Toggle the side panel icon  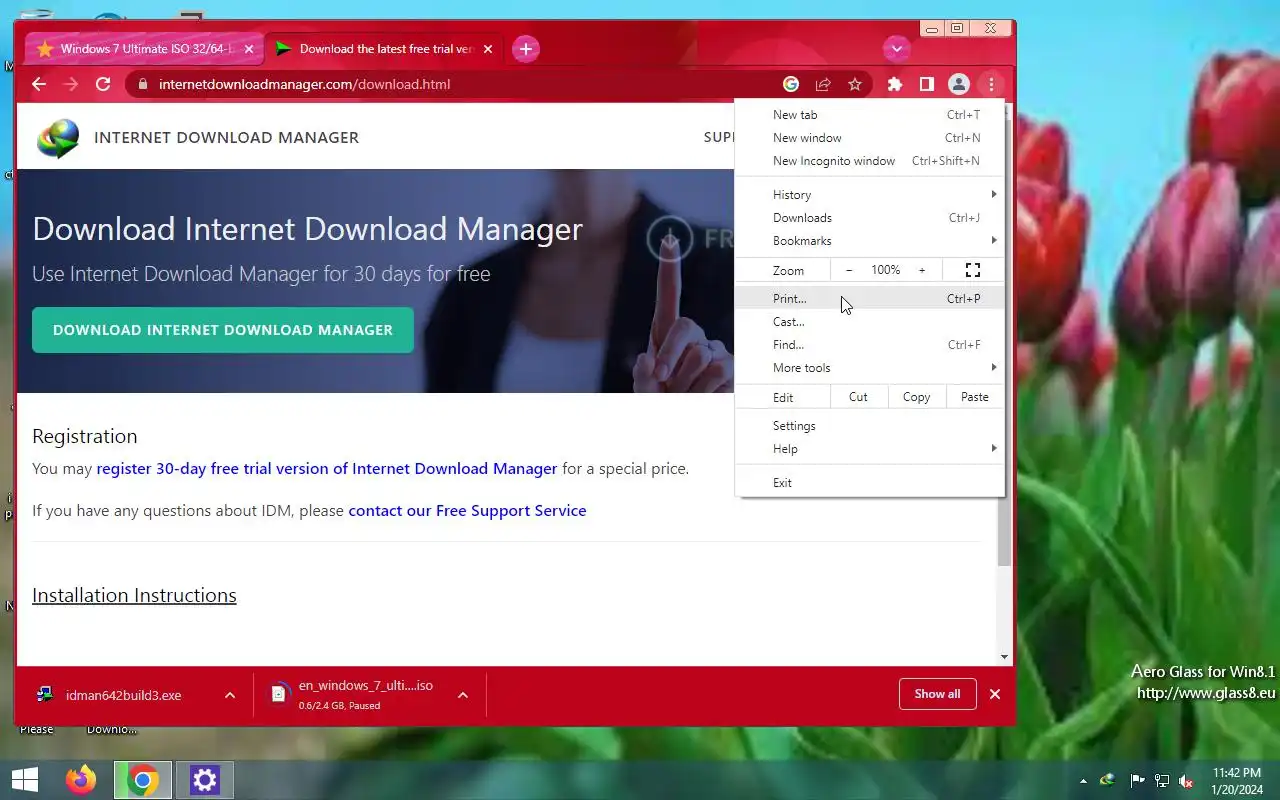(927, 84)
